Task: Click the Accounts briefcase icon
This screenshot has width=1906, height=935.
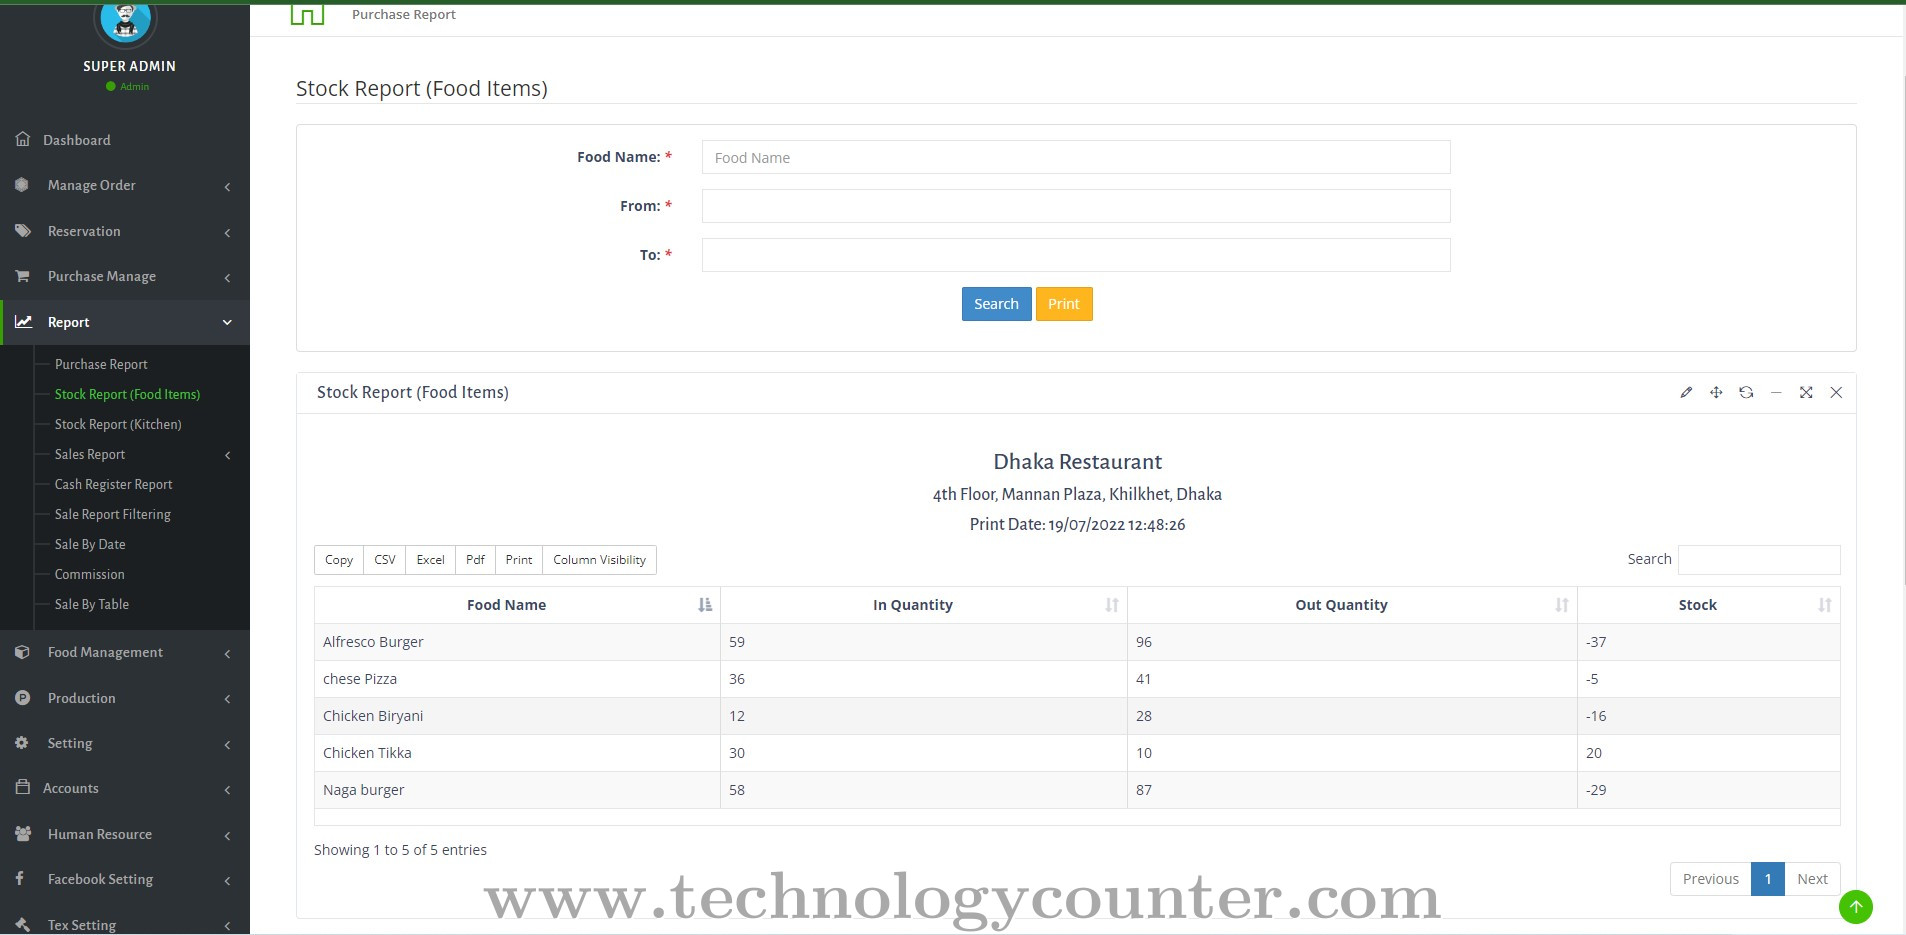Action: [x=22, y=787]
